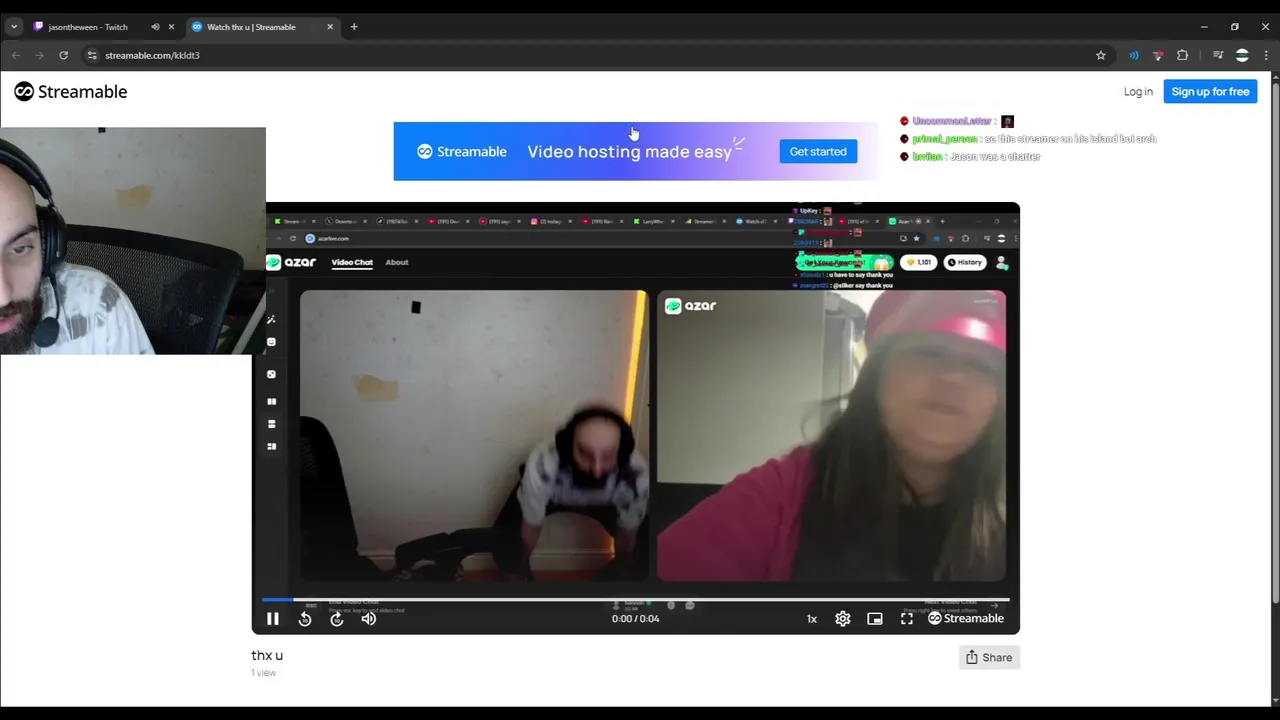Screen dimensions: 1280x720
Task: Click Log in link
Action: 1138,91
